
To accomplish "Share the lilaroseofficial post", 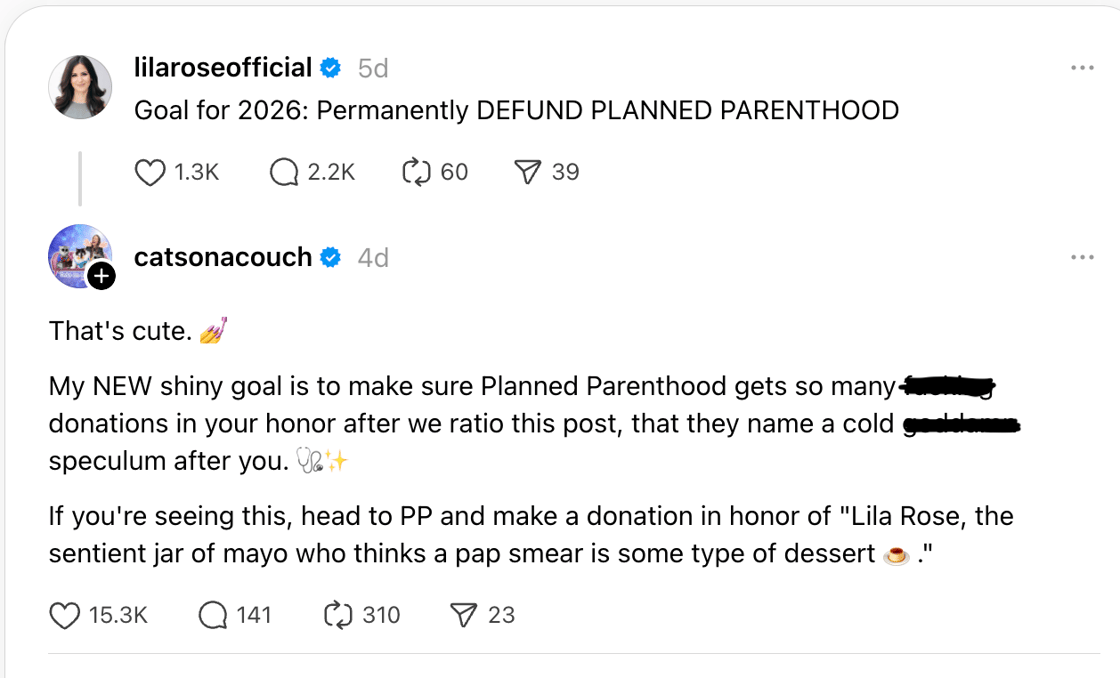I will coord(527,173).
